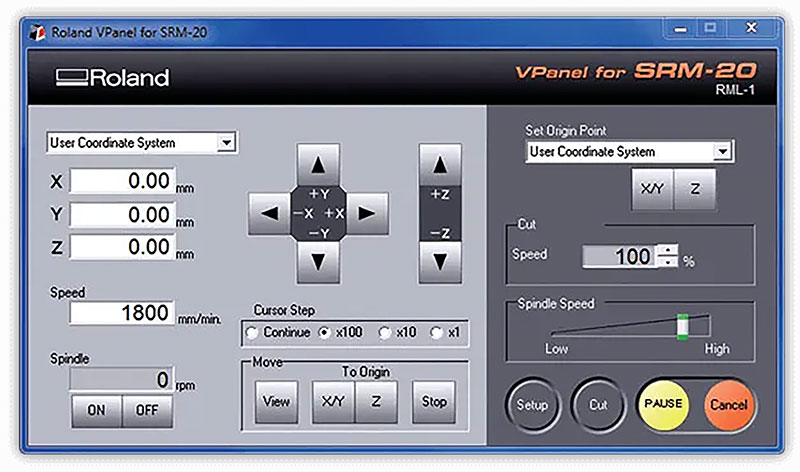Click the 1800 mm/min speed field
800x472 pixels.
point(122,312)
